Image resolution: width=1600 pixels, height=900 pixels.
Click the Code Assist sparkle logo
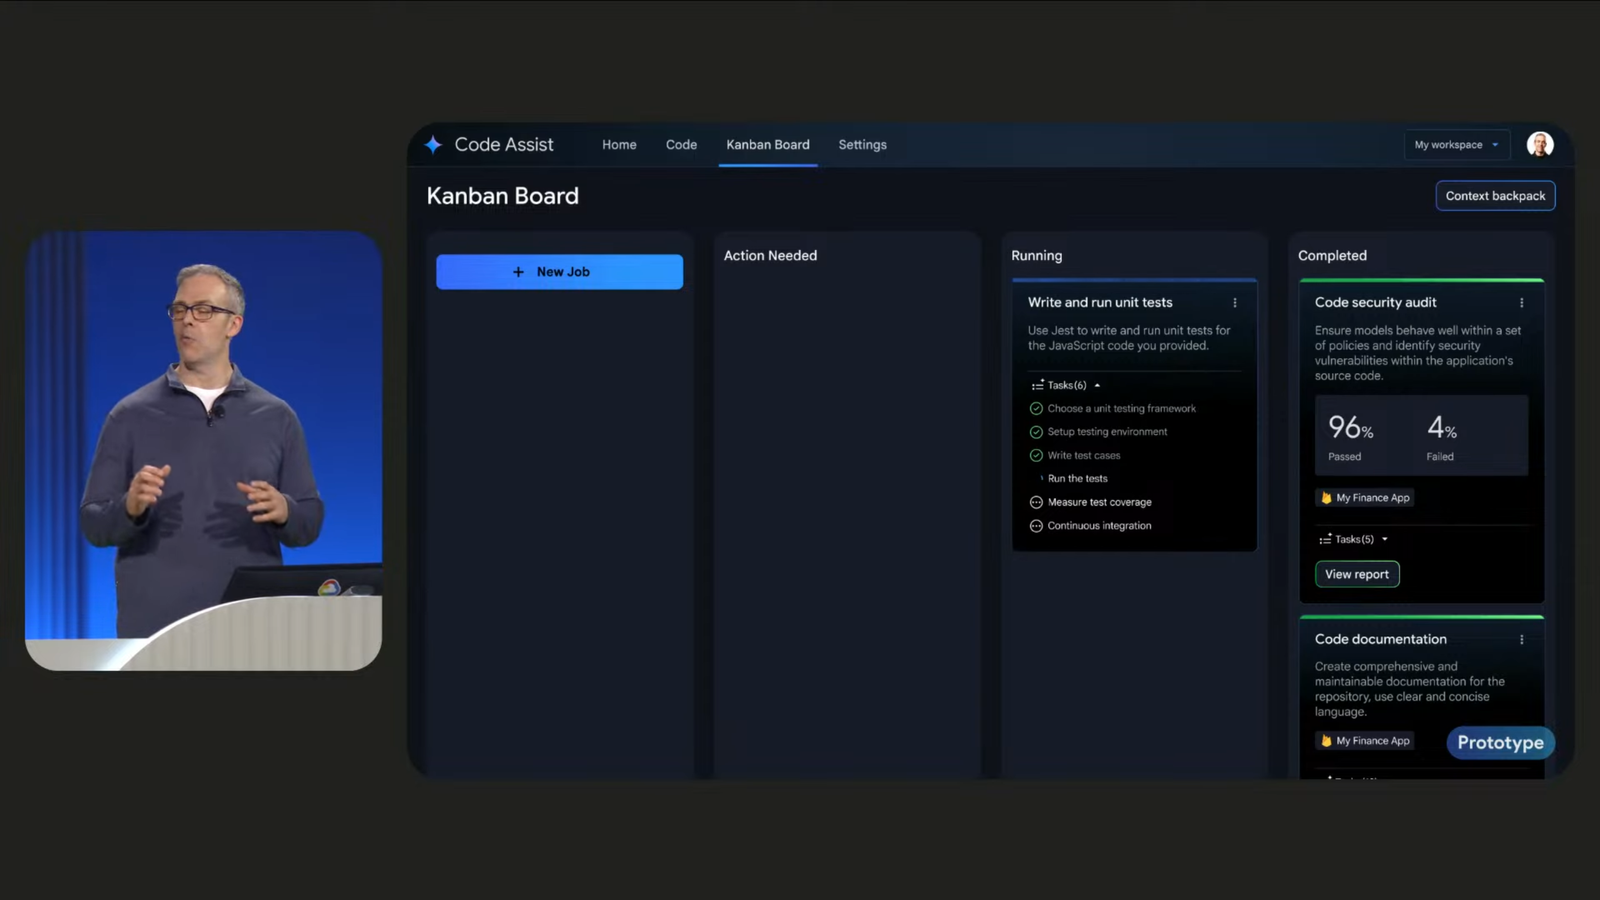coord(433,145)
